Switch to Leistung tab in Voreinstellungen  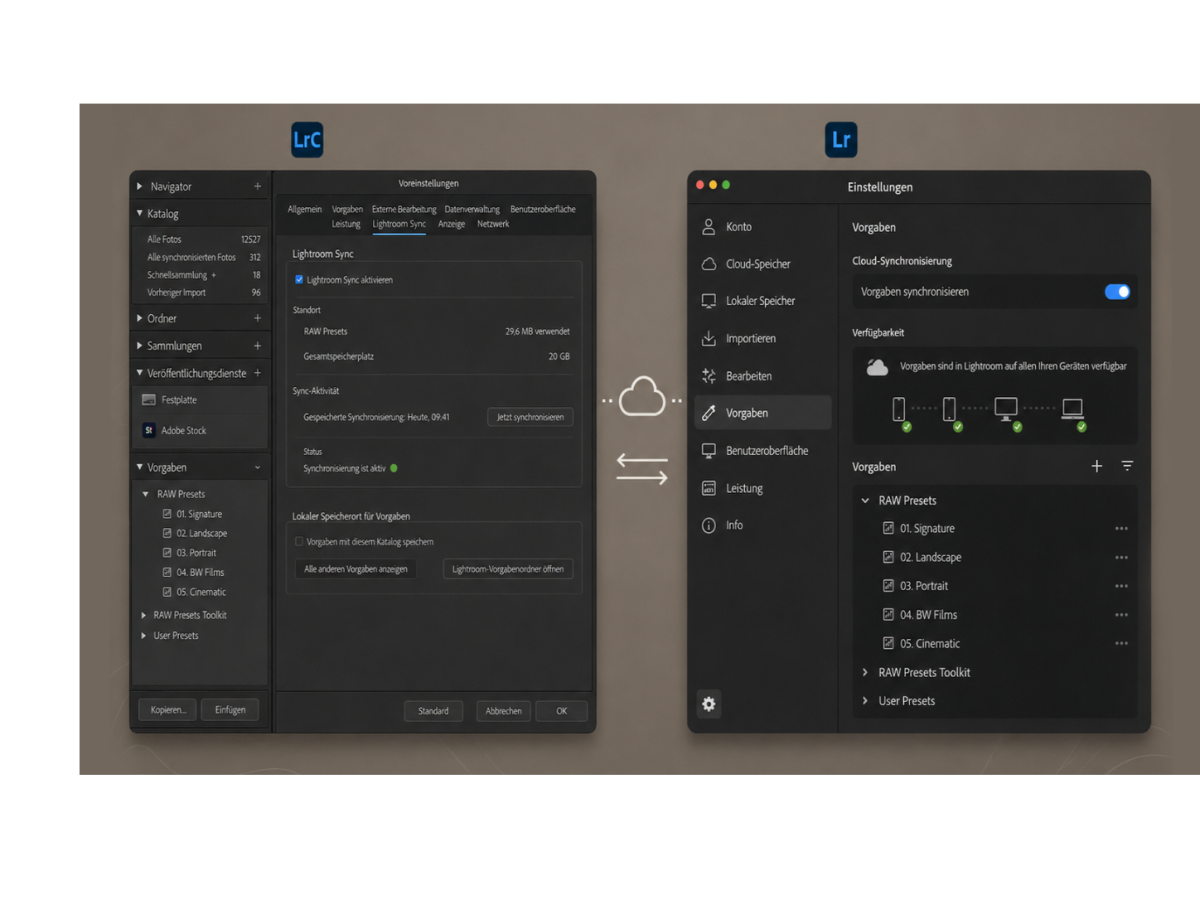346,224
